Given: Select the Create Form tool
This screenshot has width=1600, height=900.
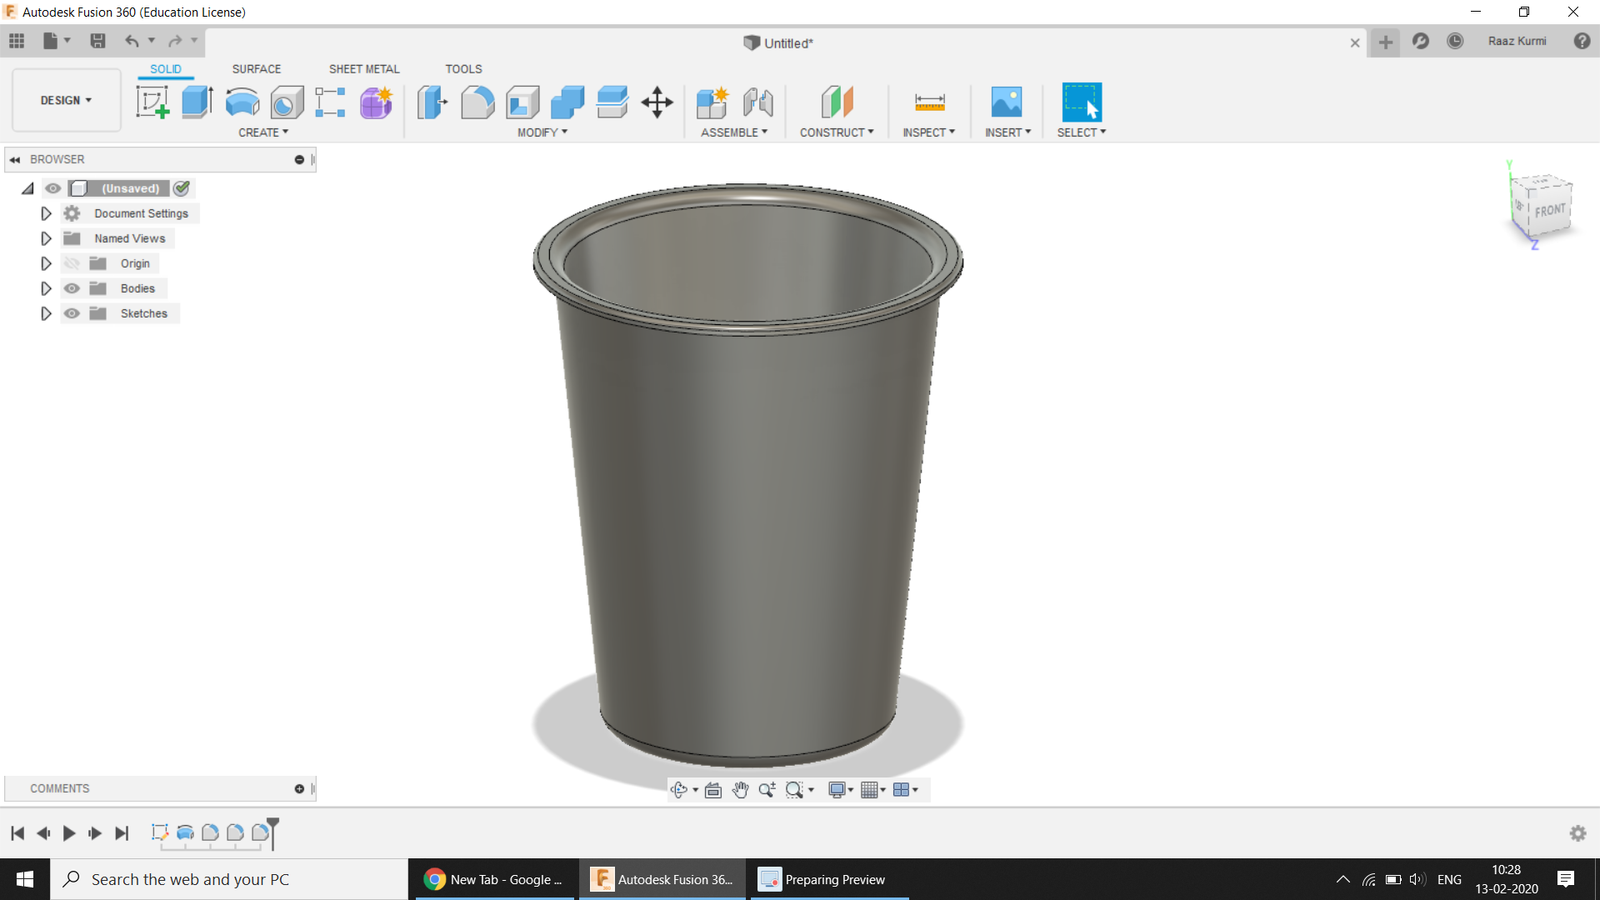Looking at the screenshot, I should click(376, 102).
